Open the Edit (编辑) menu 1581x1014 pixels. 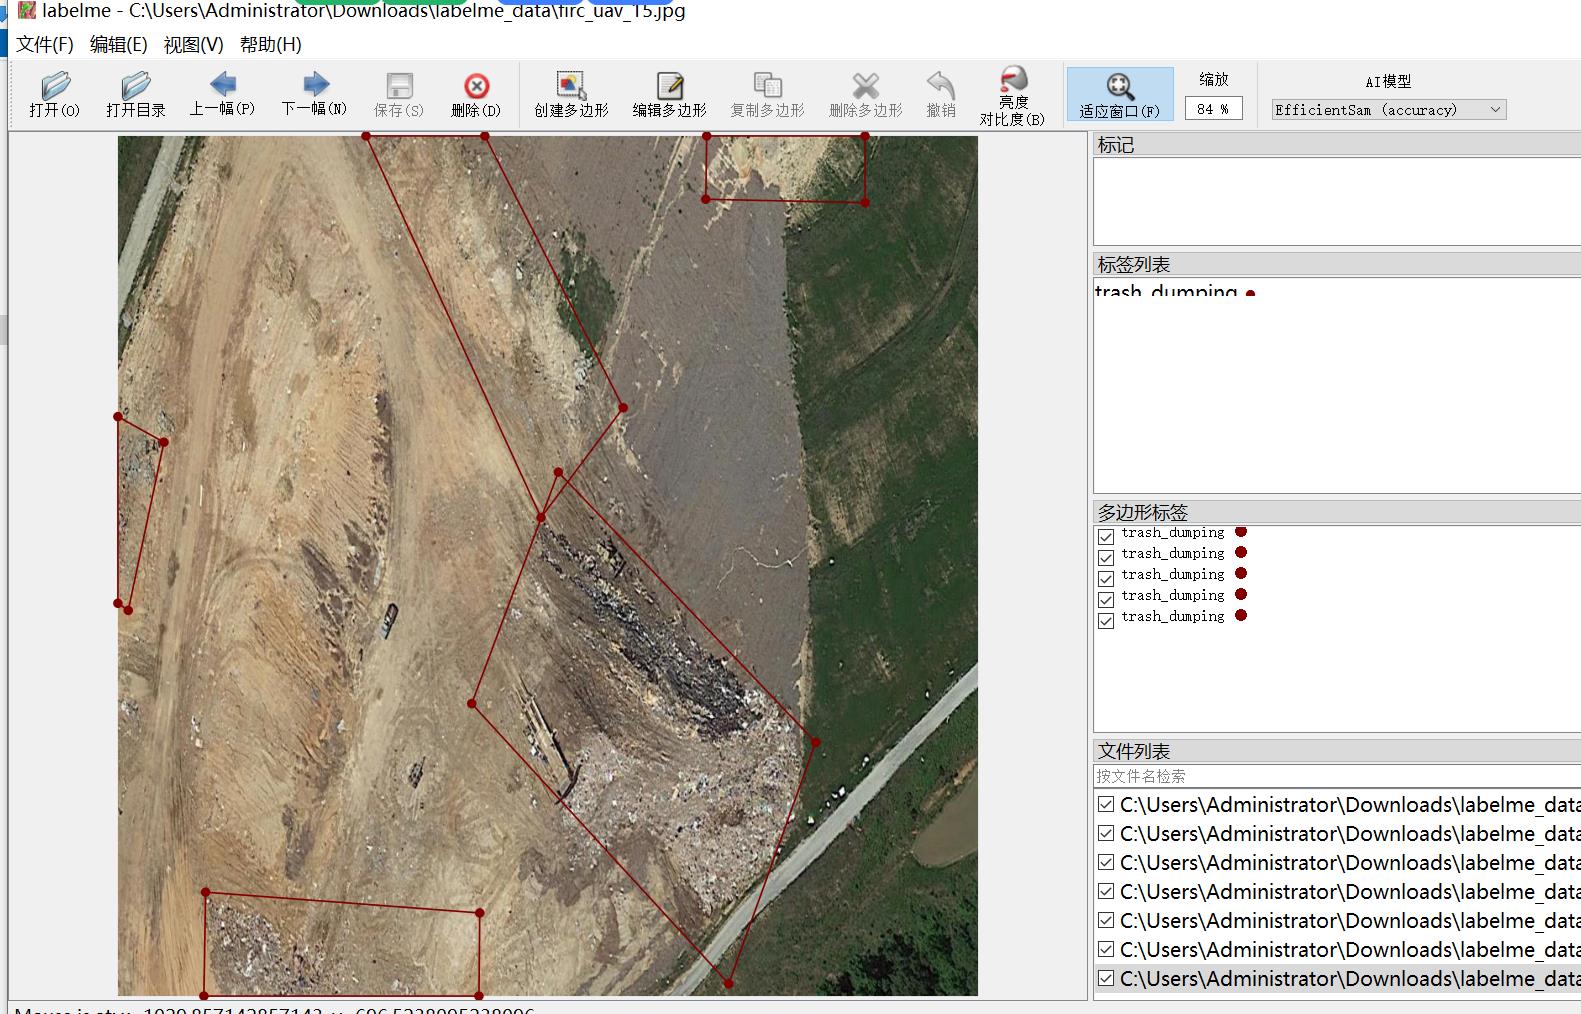[x=118, y=45]
